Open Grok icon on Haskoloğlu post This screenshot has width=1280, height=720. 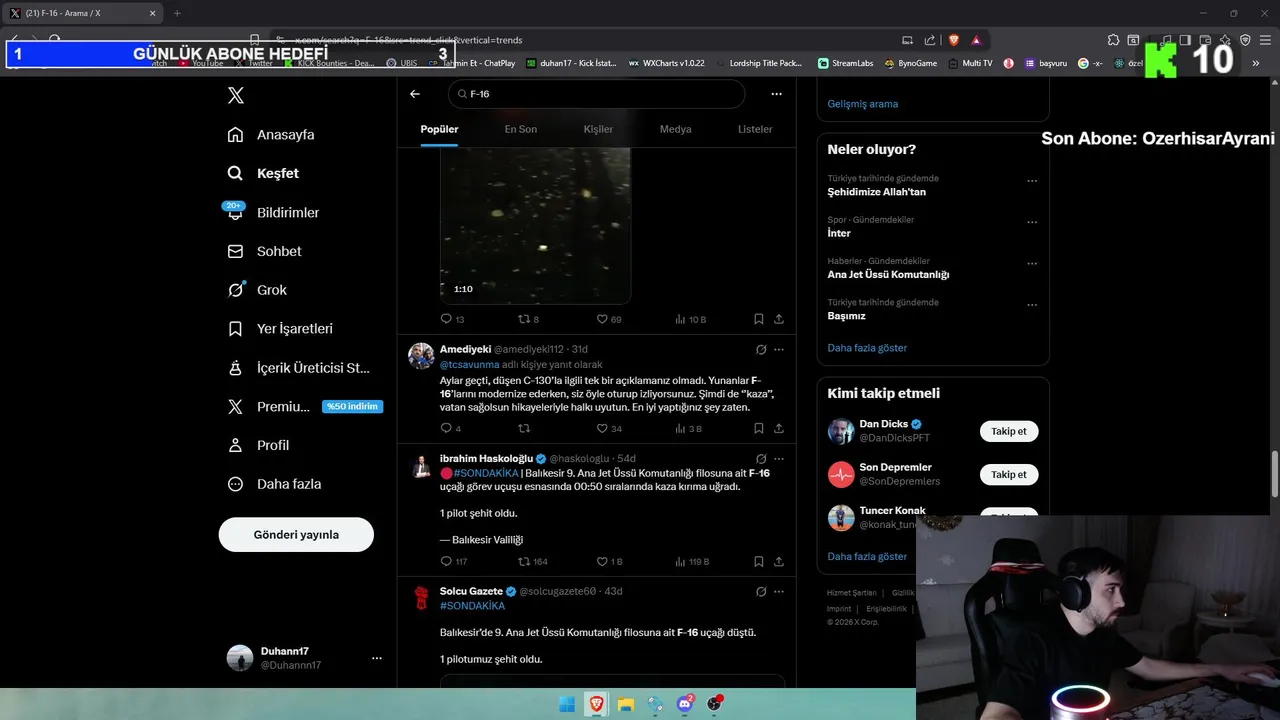click(761, 459)
